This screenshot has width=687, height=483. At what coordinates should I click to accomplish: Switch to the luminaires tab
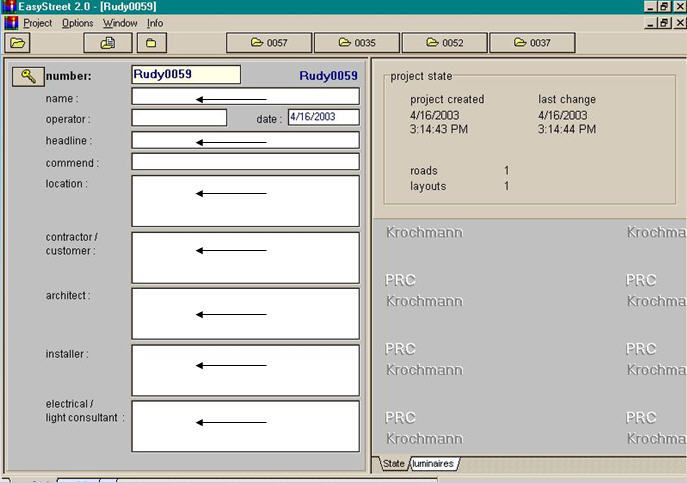coord(433,464)
